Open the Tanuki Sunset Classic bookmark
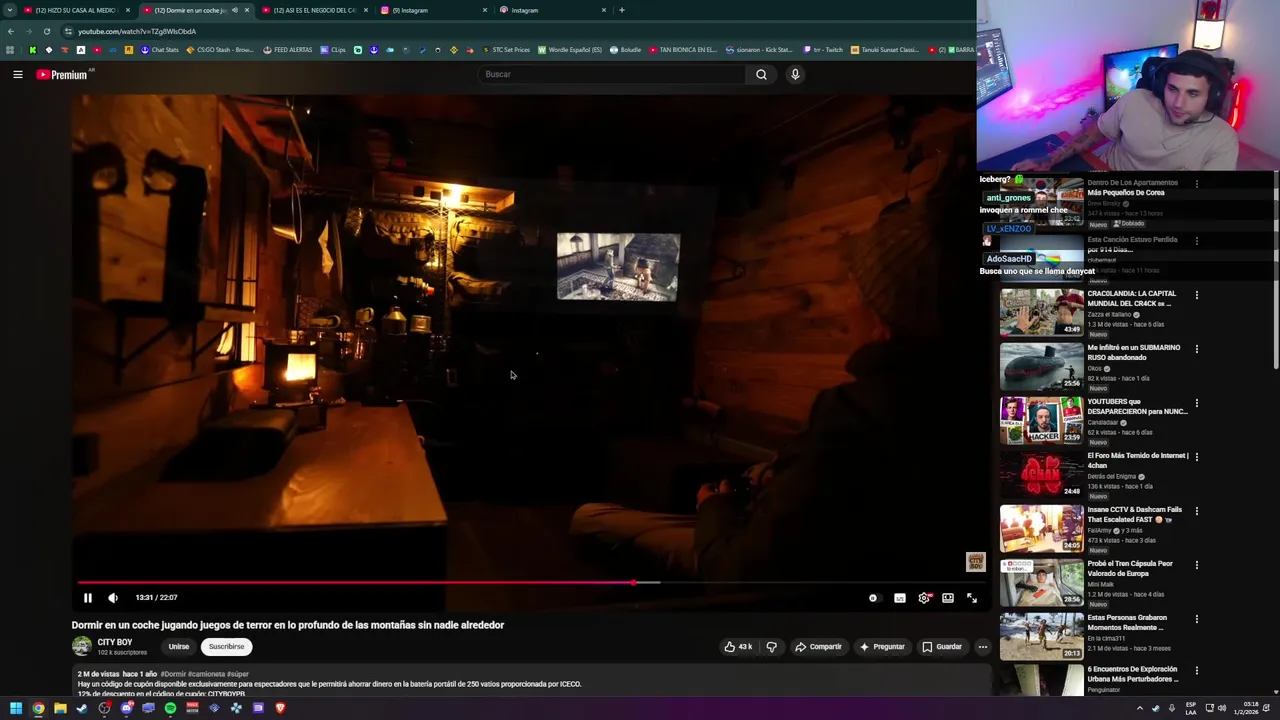Screen dimensions: 1280x720 (885, 50)
